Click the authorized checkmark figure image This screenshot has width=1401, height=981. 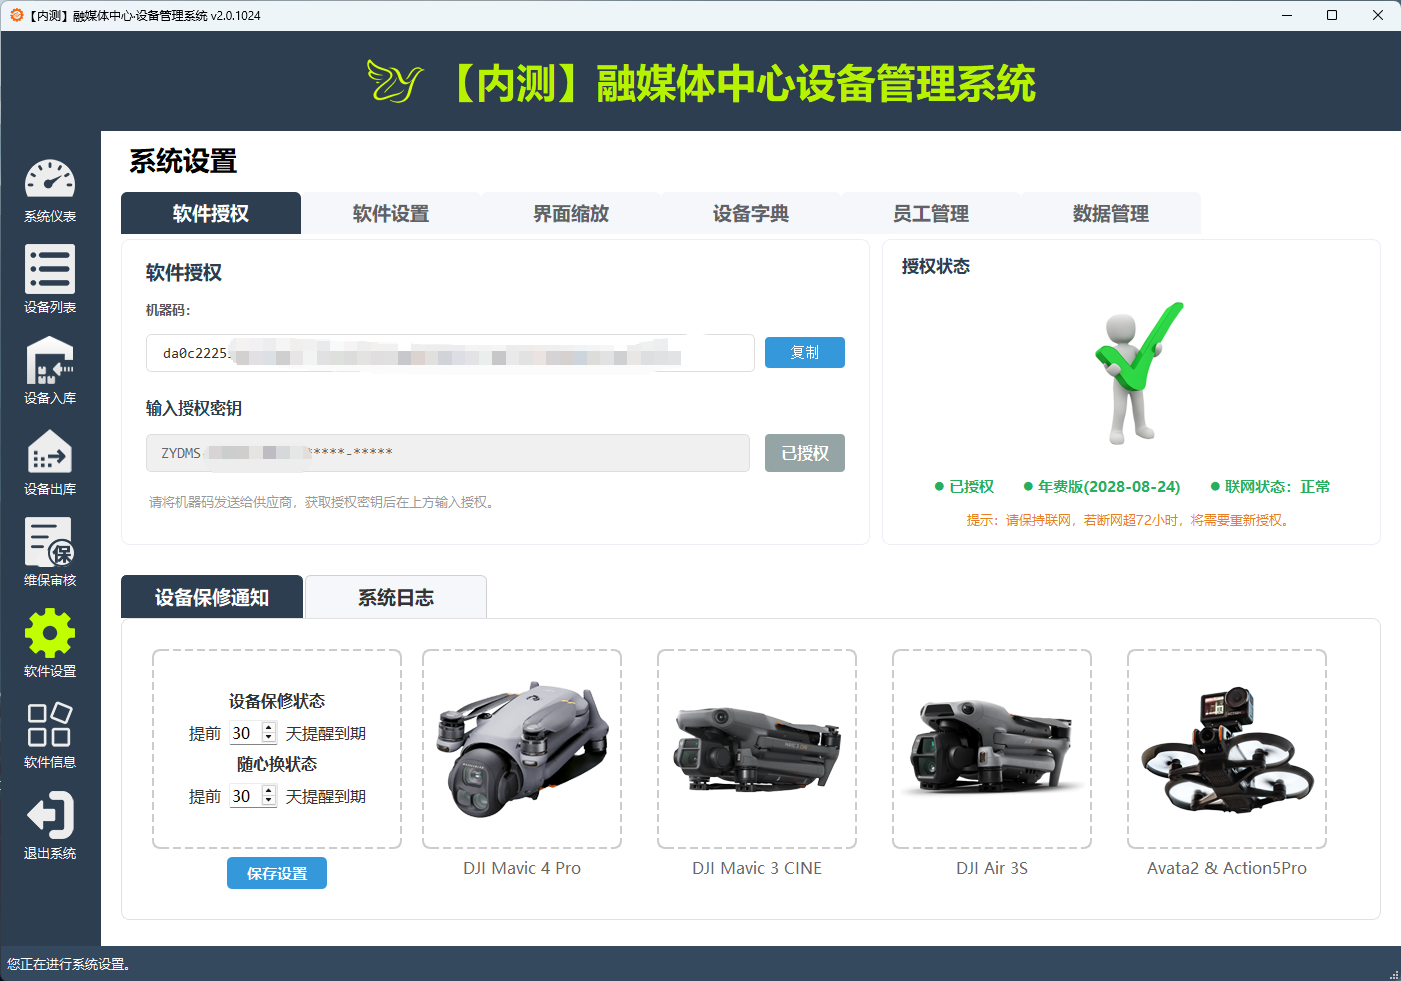point(1137,373)
